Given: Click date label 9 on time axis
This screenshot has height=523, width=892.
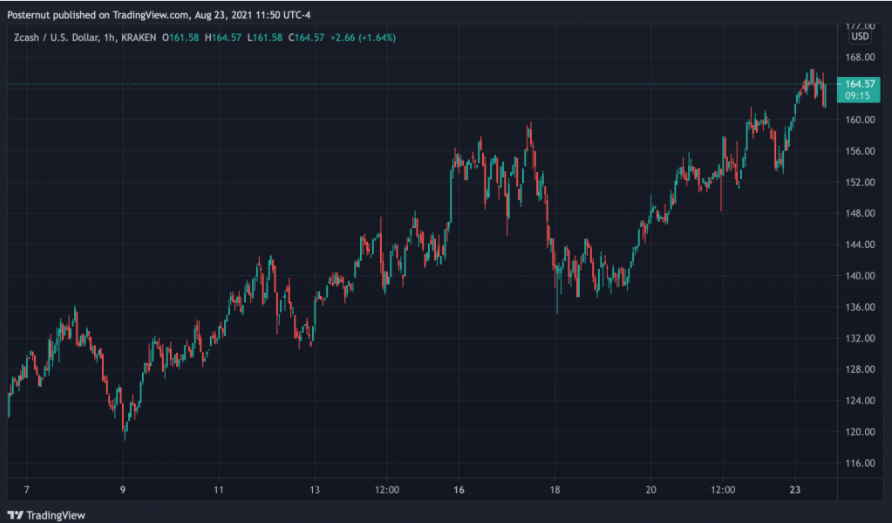Looking at the screenshot, I should coord(122,490).
